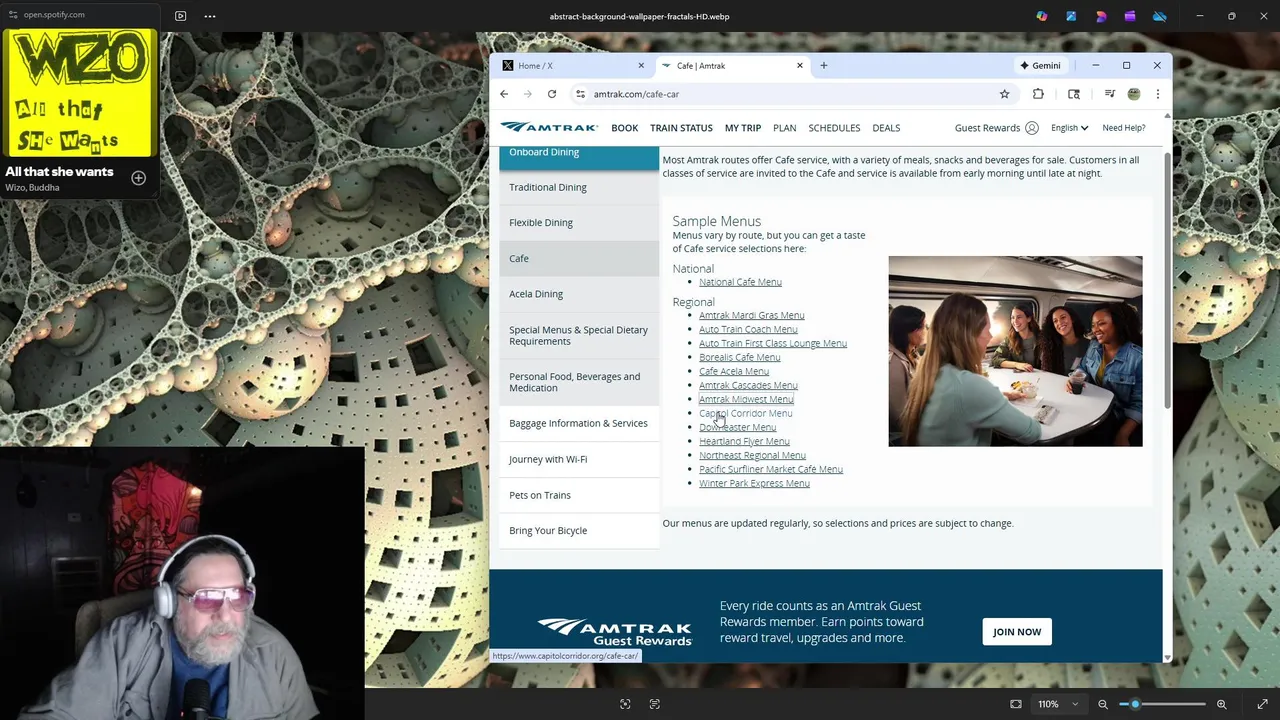Open Baggage Information & Services
This screenshot has height=720, width=1280.
tap(579, 423)
